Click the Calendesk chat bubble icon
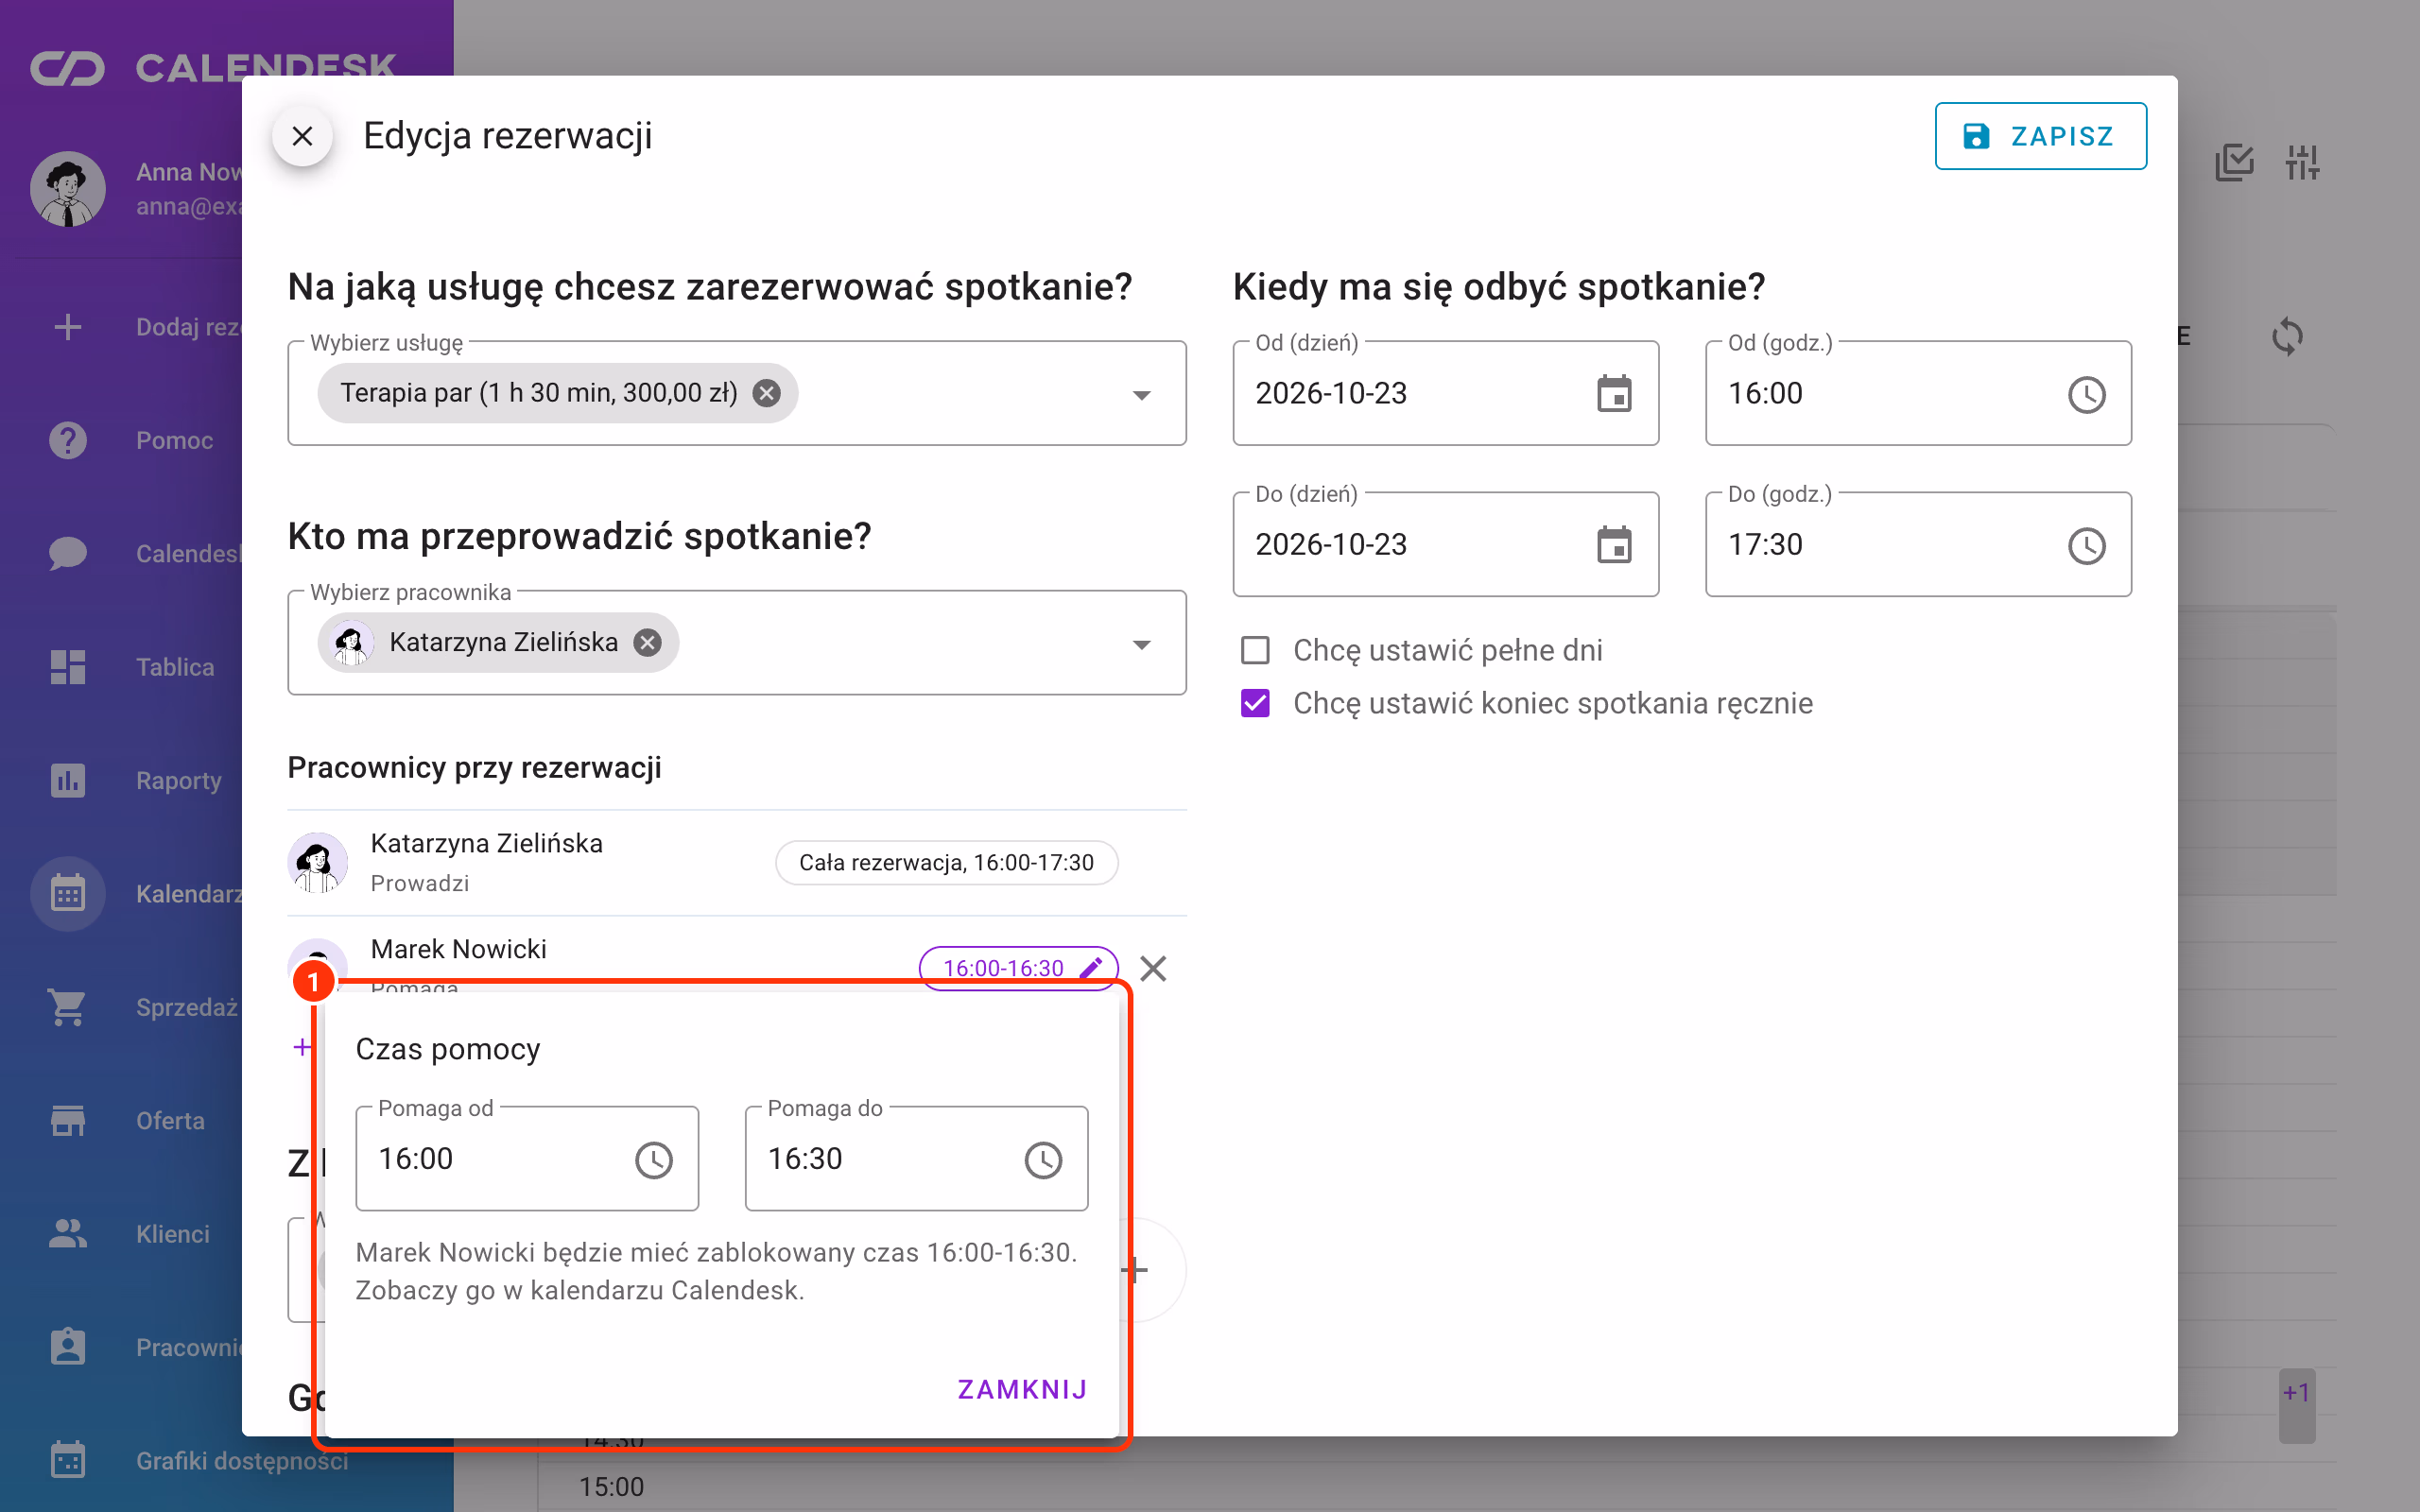Image resolution: width=2420 pixels, height=1512 pixels. (x=68, y=553)
